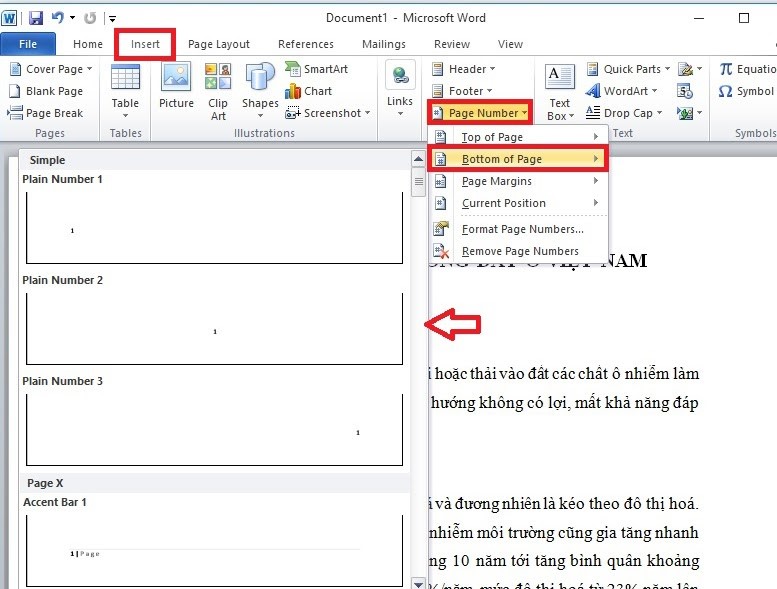Open the Clip Art pane

[218, 92]
